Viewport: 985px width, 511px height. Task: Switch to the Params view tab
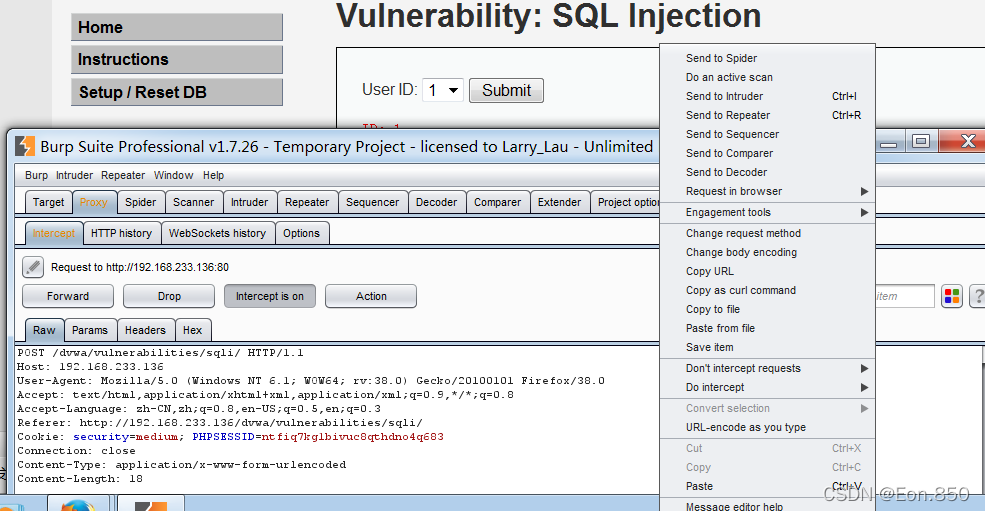coord(90,330)
